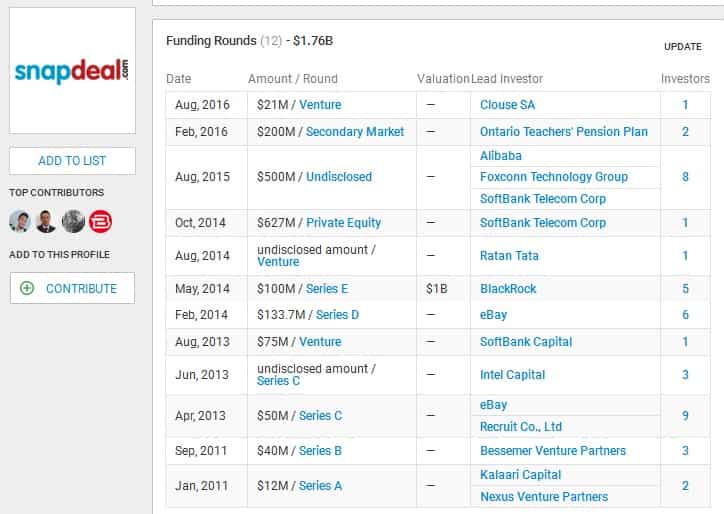Open the eBay link in Apr 2013 row
Viewport: 724px width, 514px height.
pos(494,405)
